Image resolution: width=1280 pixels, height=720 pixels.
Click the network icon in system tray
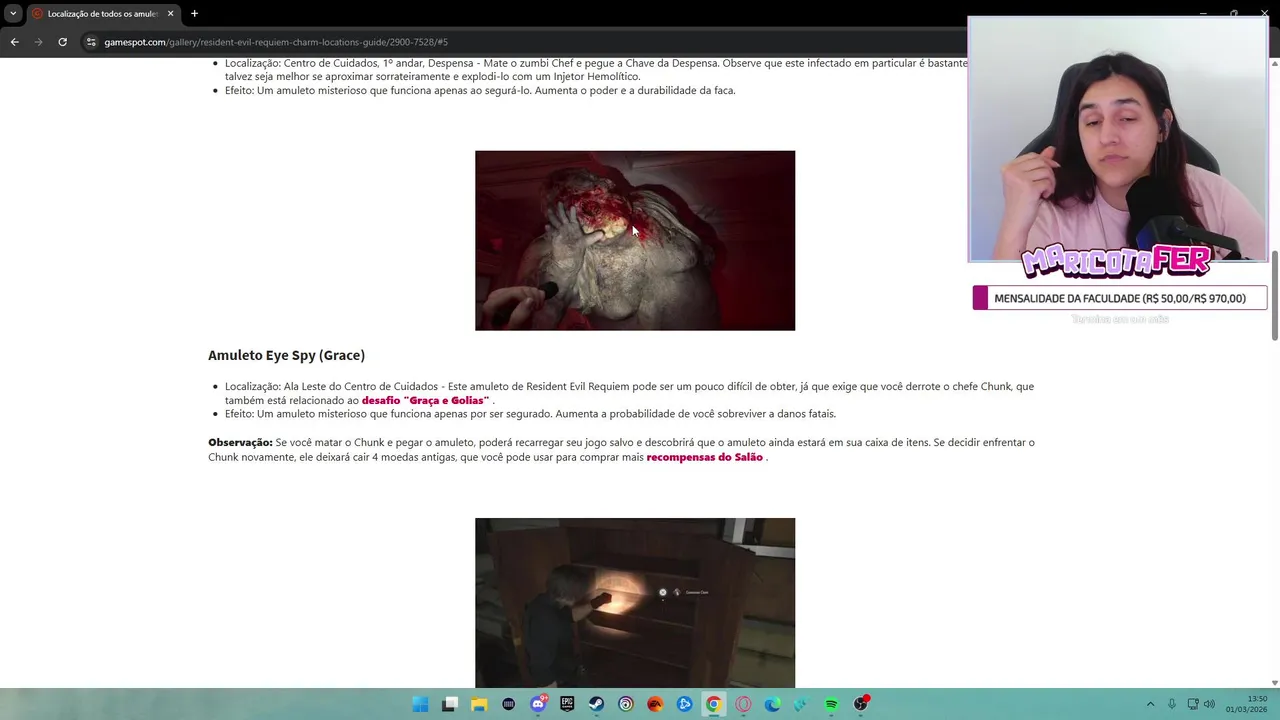tap(1192, 704)
